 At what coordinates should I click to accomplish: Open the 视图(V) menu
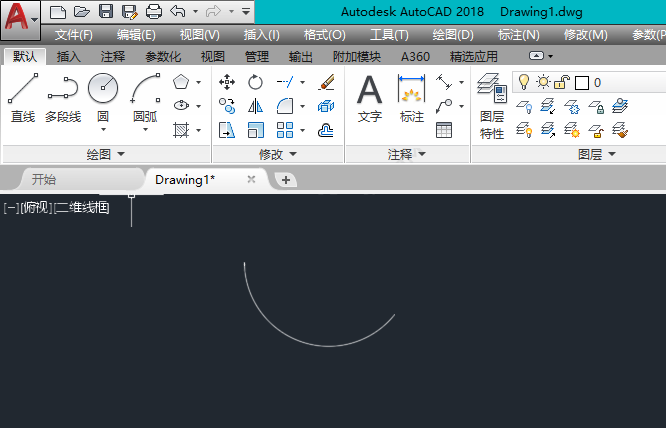click(199, 35)
